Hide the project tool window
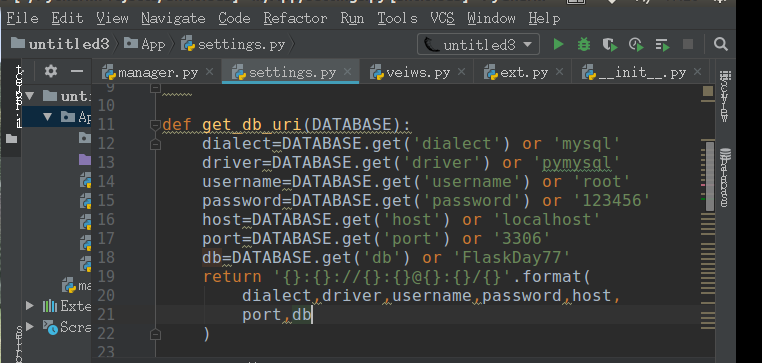 77,72
